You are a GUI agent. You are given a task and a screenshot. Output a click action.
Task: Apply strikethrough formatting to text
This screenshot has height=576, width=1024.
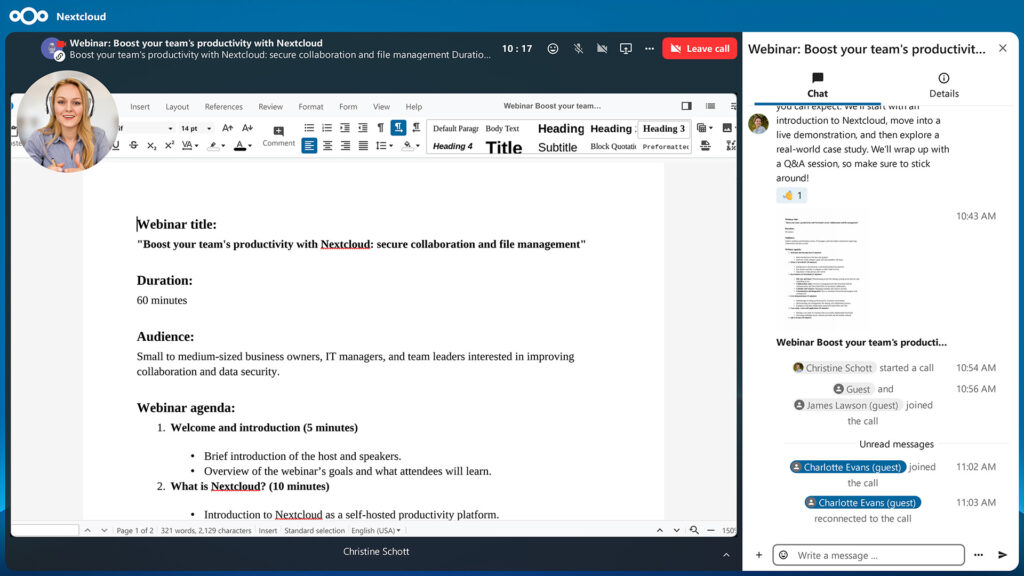[133, 145]
